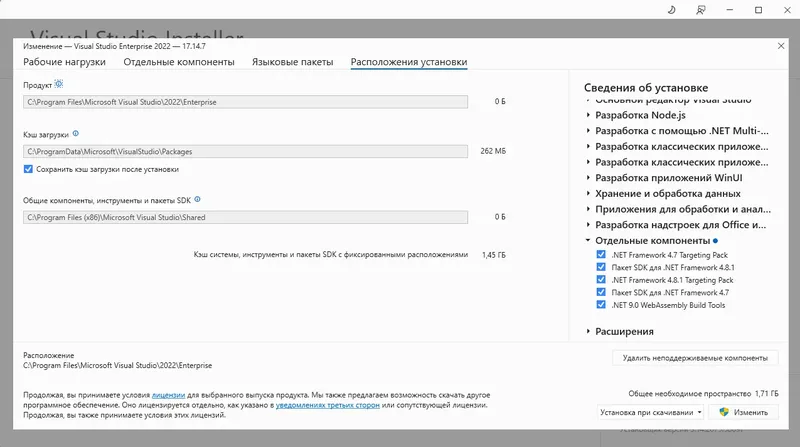Image resolution: width=800 pixels, height=447 pixels.
Task: Expand Приложения для обработки и анал section
Action: click(x=588, y=209)
